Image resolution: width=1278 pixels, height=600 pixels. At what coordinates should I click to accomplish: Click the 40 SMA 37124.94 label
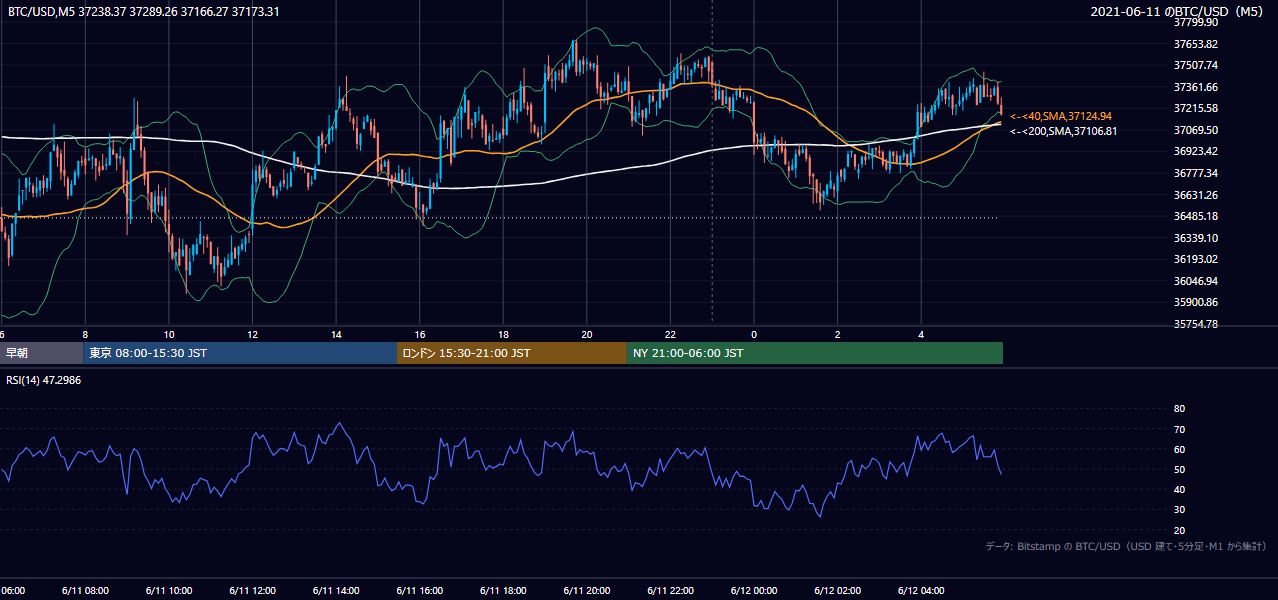(1061, 116)
